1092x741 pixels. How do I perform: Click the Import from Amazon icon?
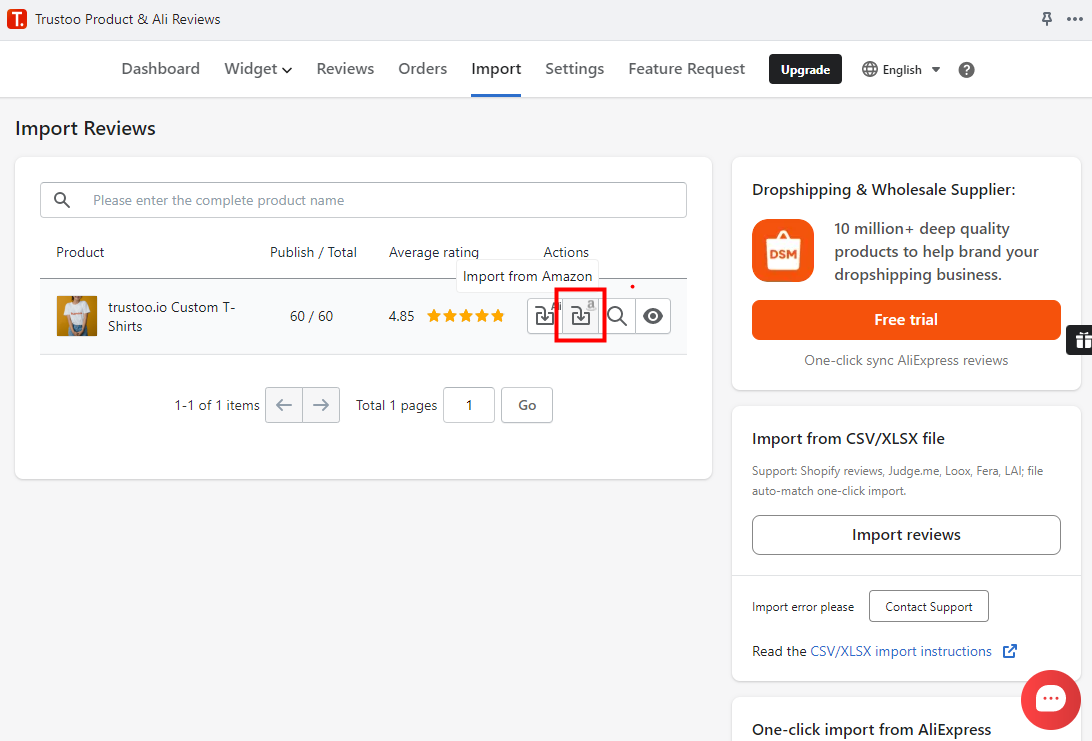581,316
